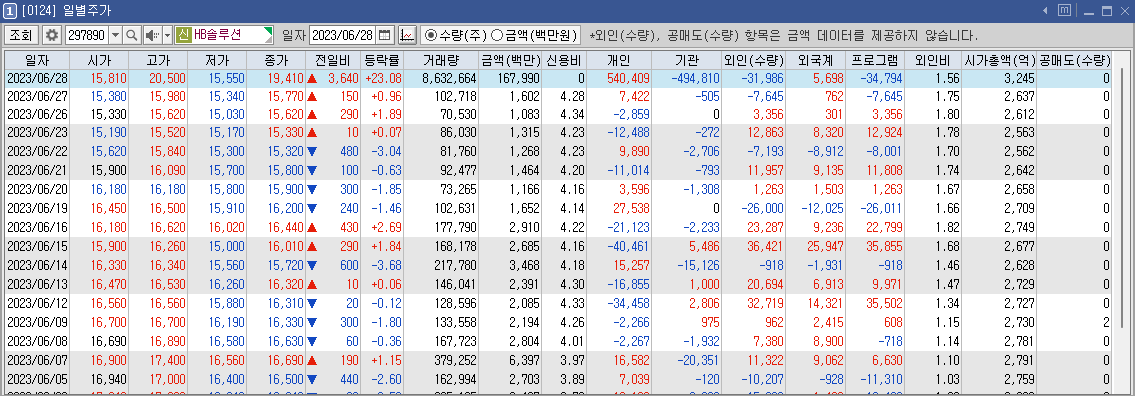The height and width of the screenshot is (396, 1135).
Task: Click the change rate cell +23.08
Action: click(381, 78)
